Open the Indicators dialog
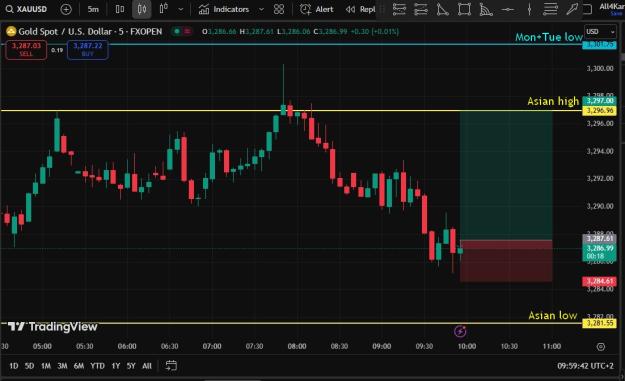The width and height of the screenshot is (625, 381). click(224, 9)
